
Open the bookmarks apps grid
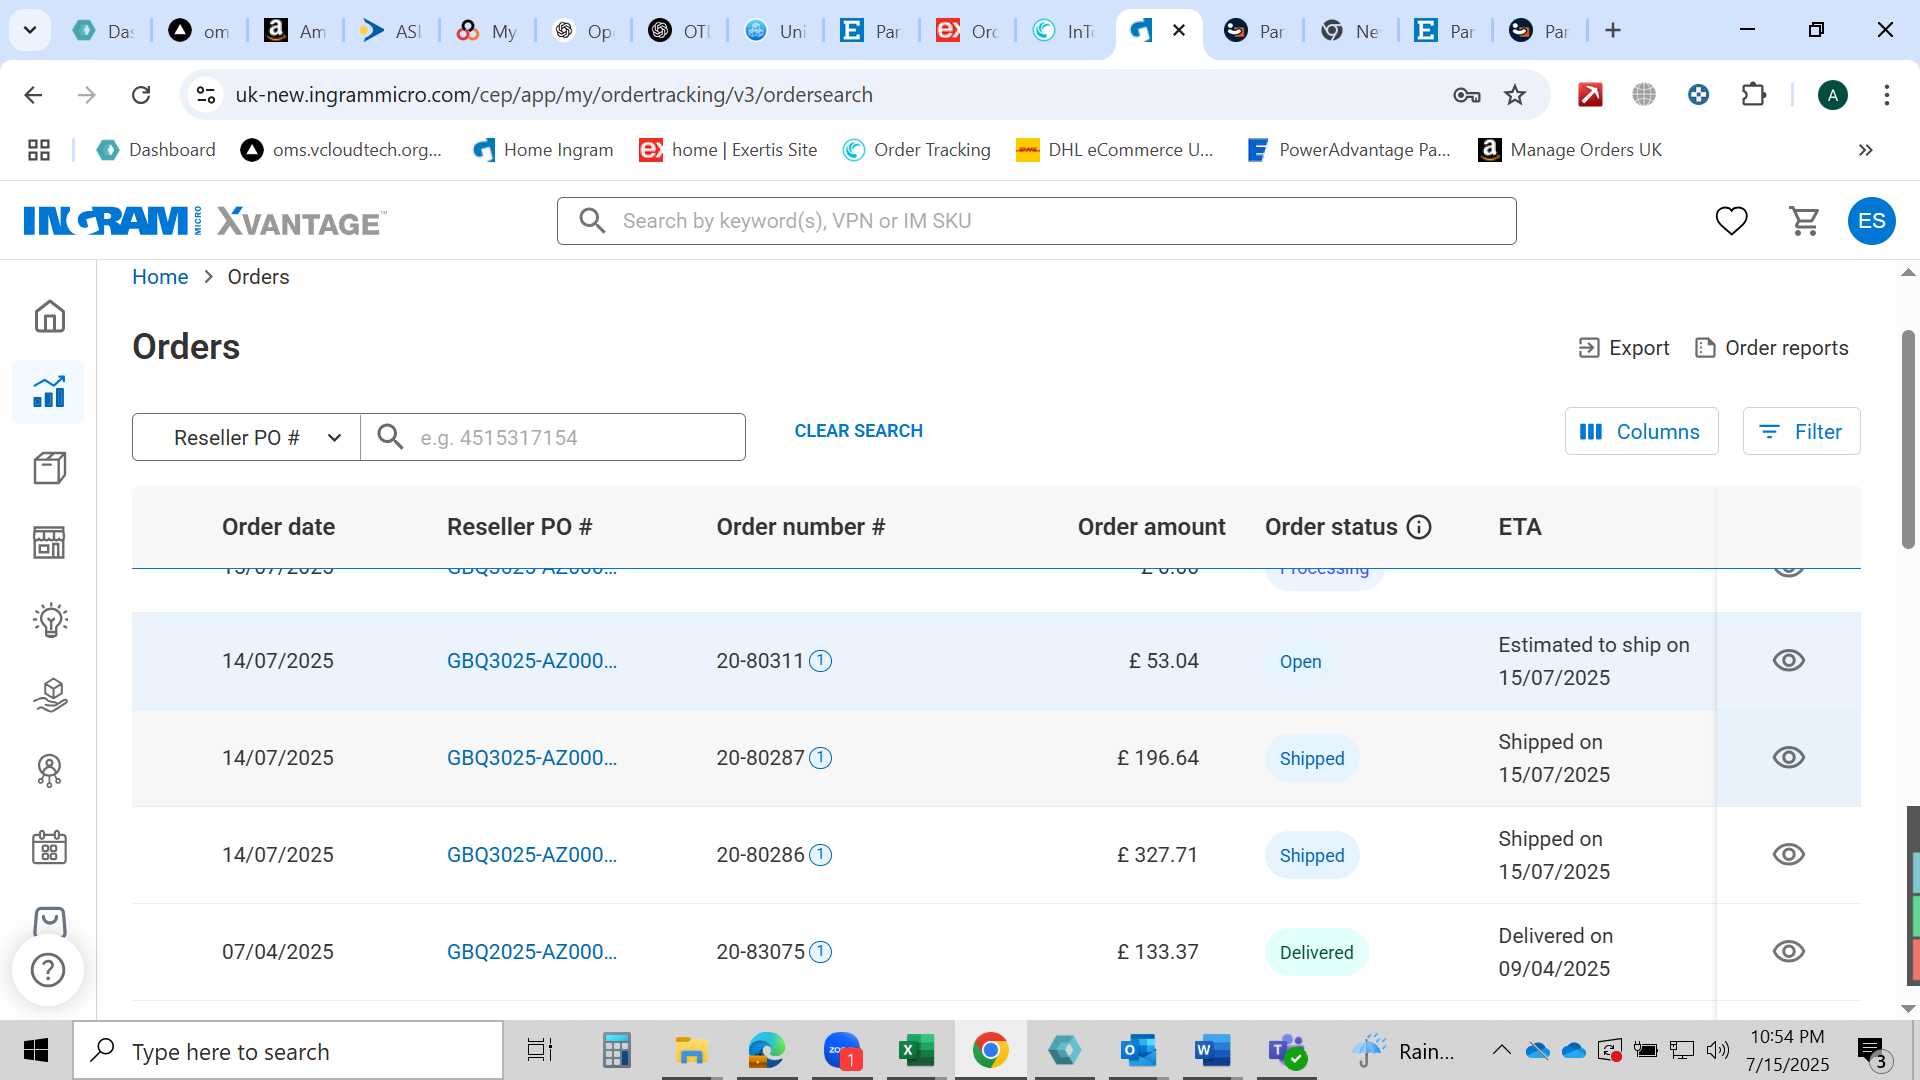click(39, 150)
